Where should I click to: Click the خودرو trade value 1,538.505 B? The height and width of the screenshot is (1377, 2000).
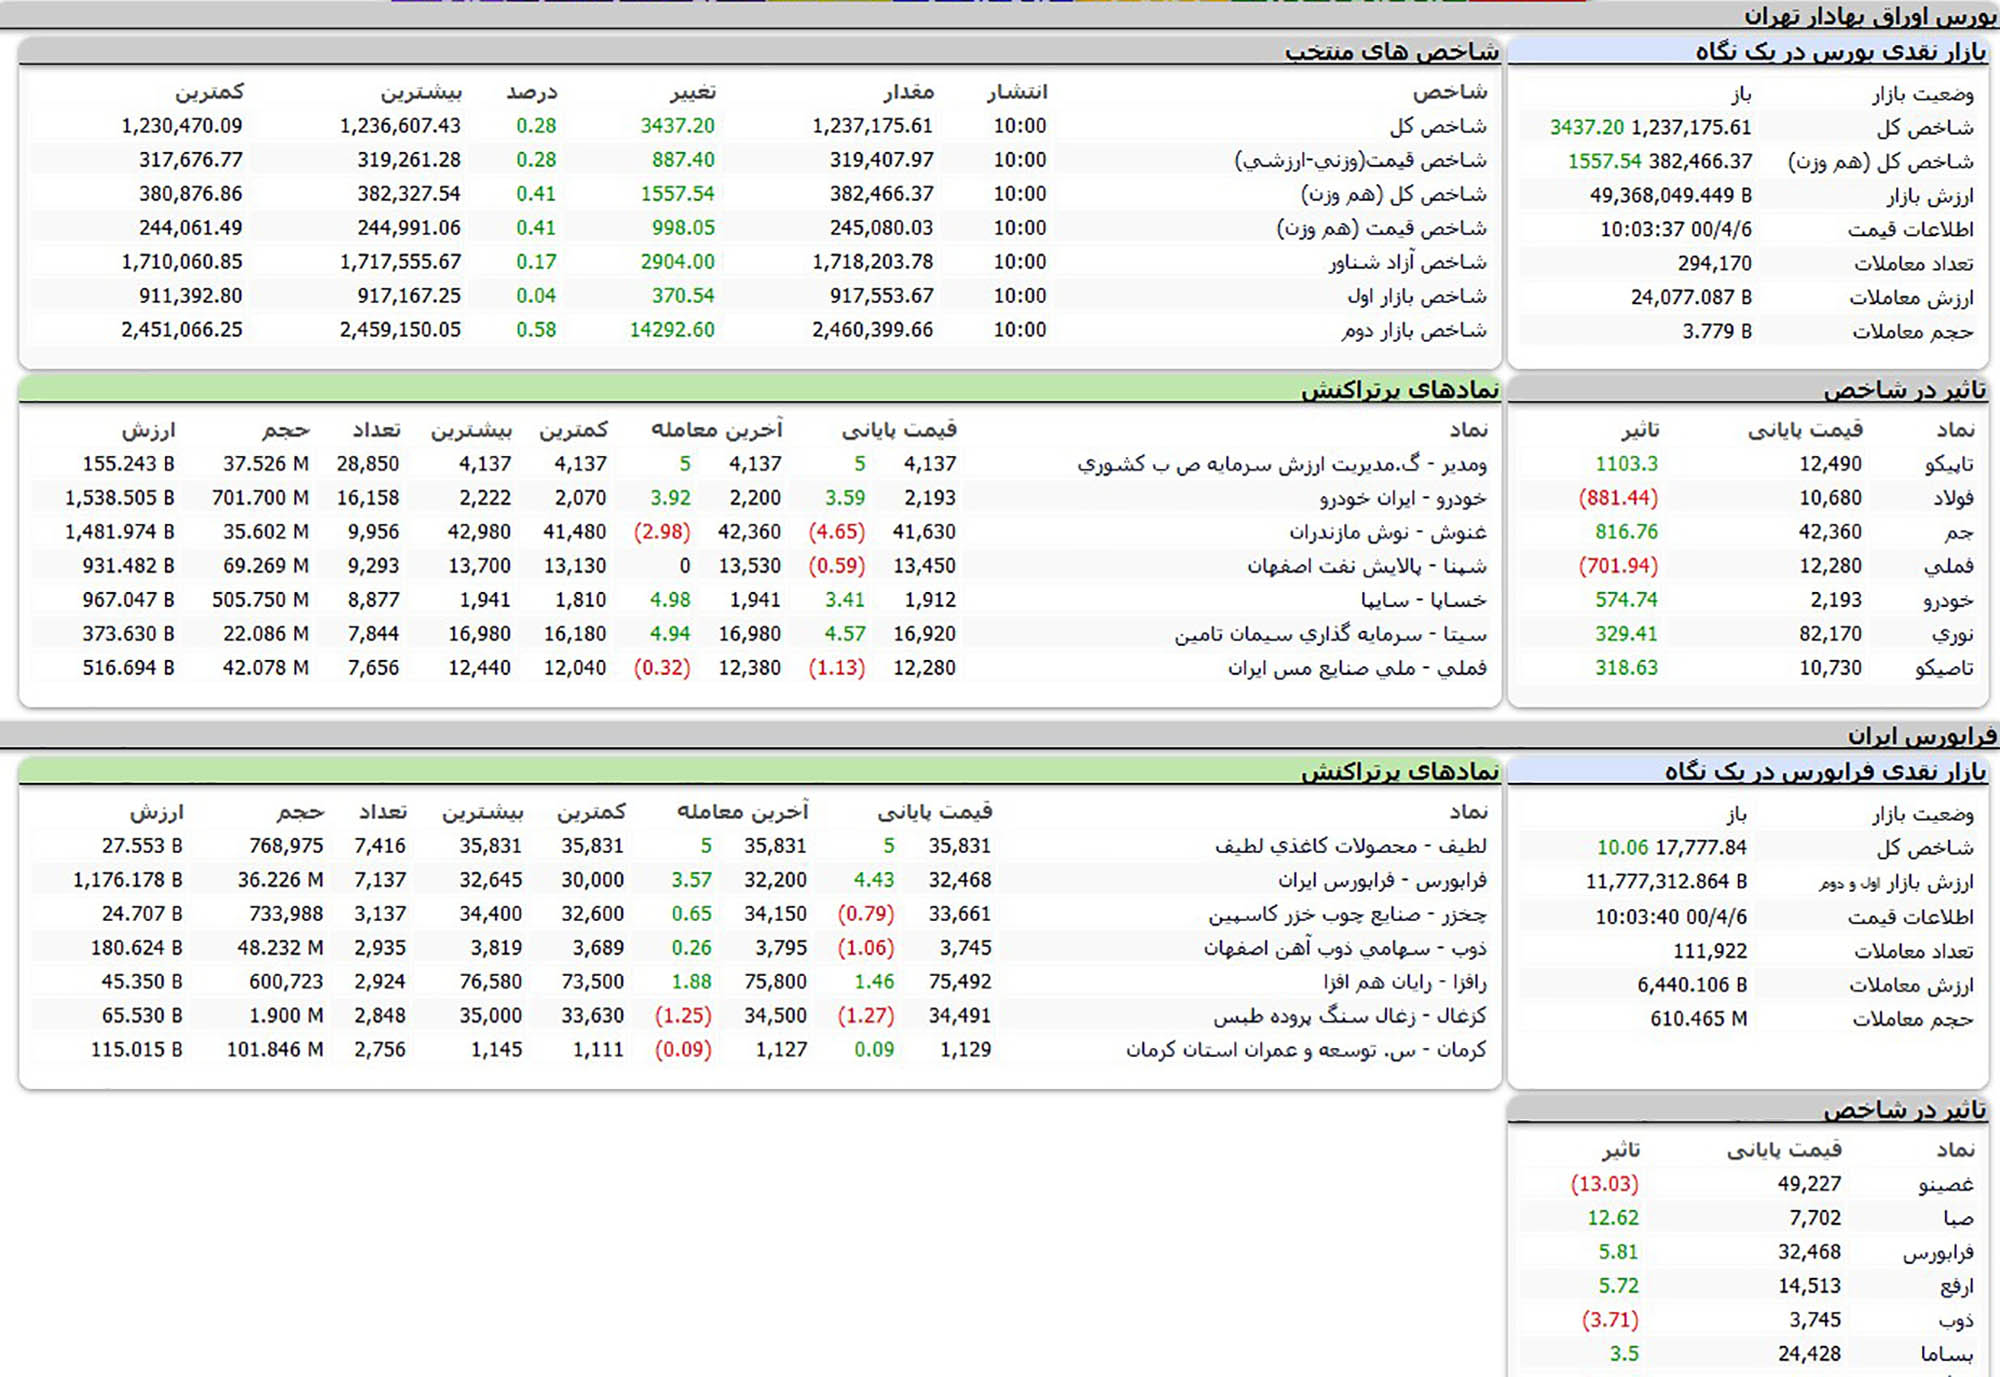(x=120, y=498)
